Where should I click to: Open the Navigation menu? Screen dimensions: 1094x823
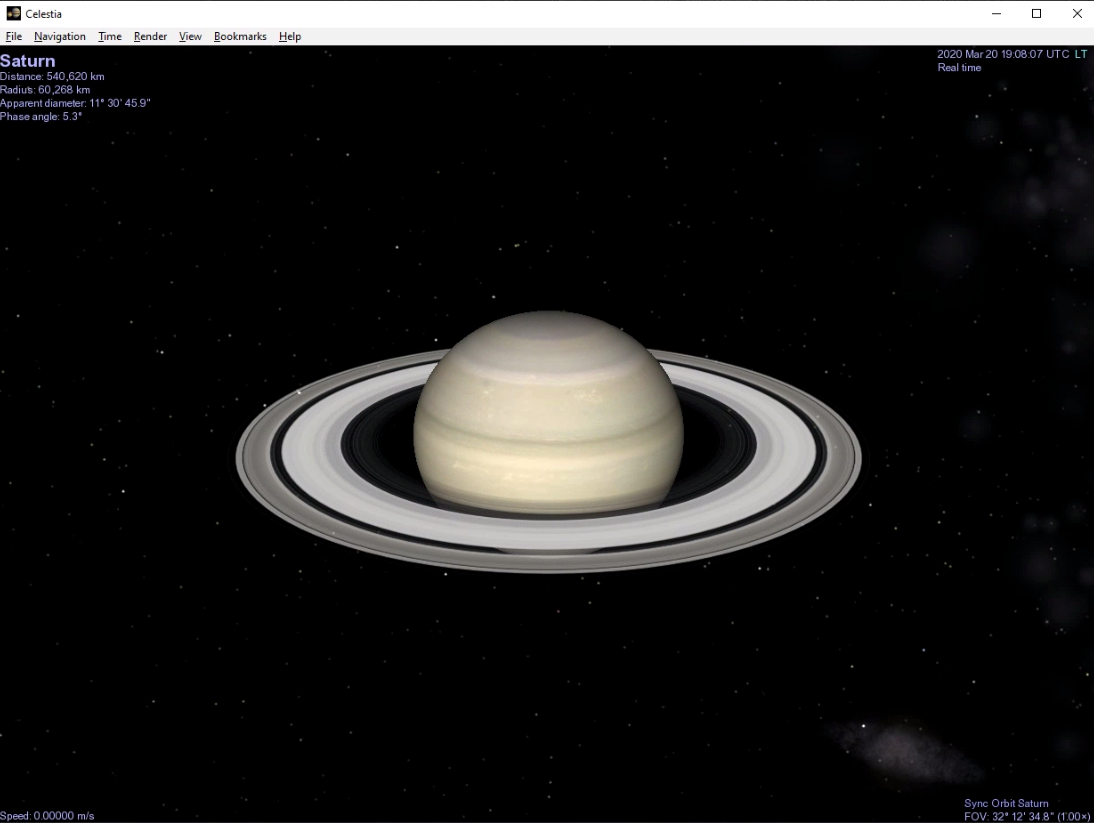point(60,36)
